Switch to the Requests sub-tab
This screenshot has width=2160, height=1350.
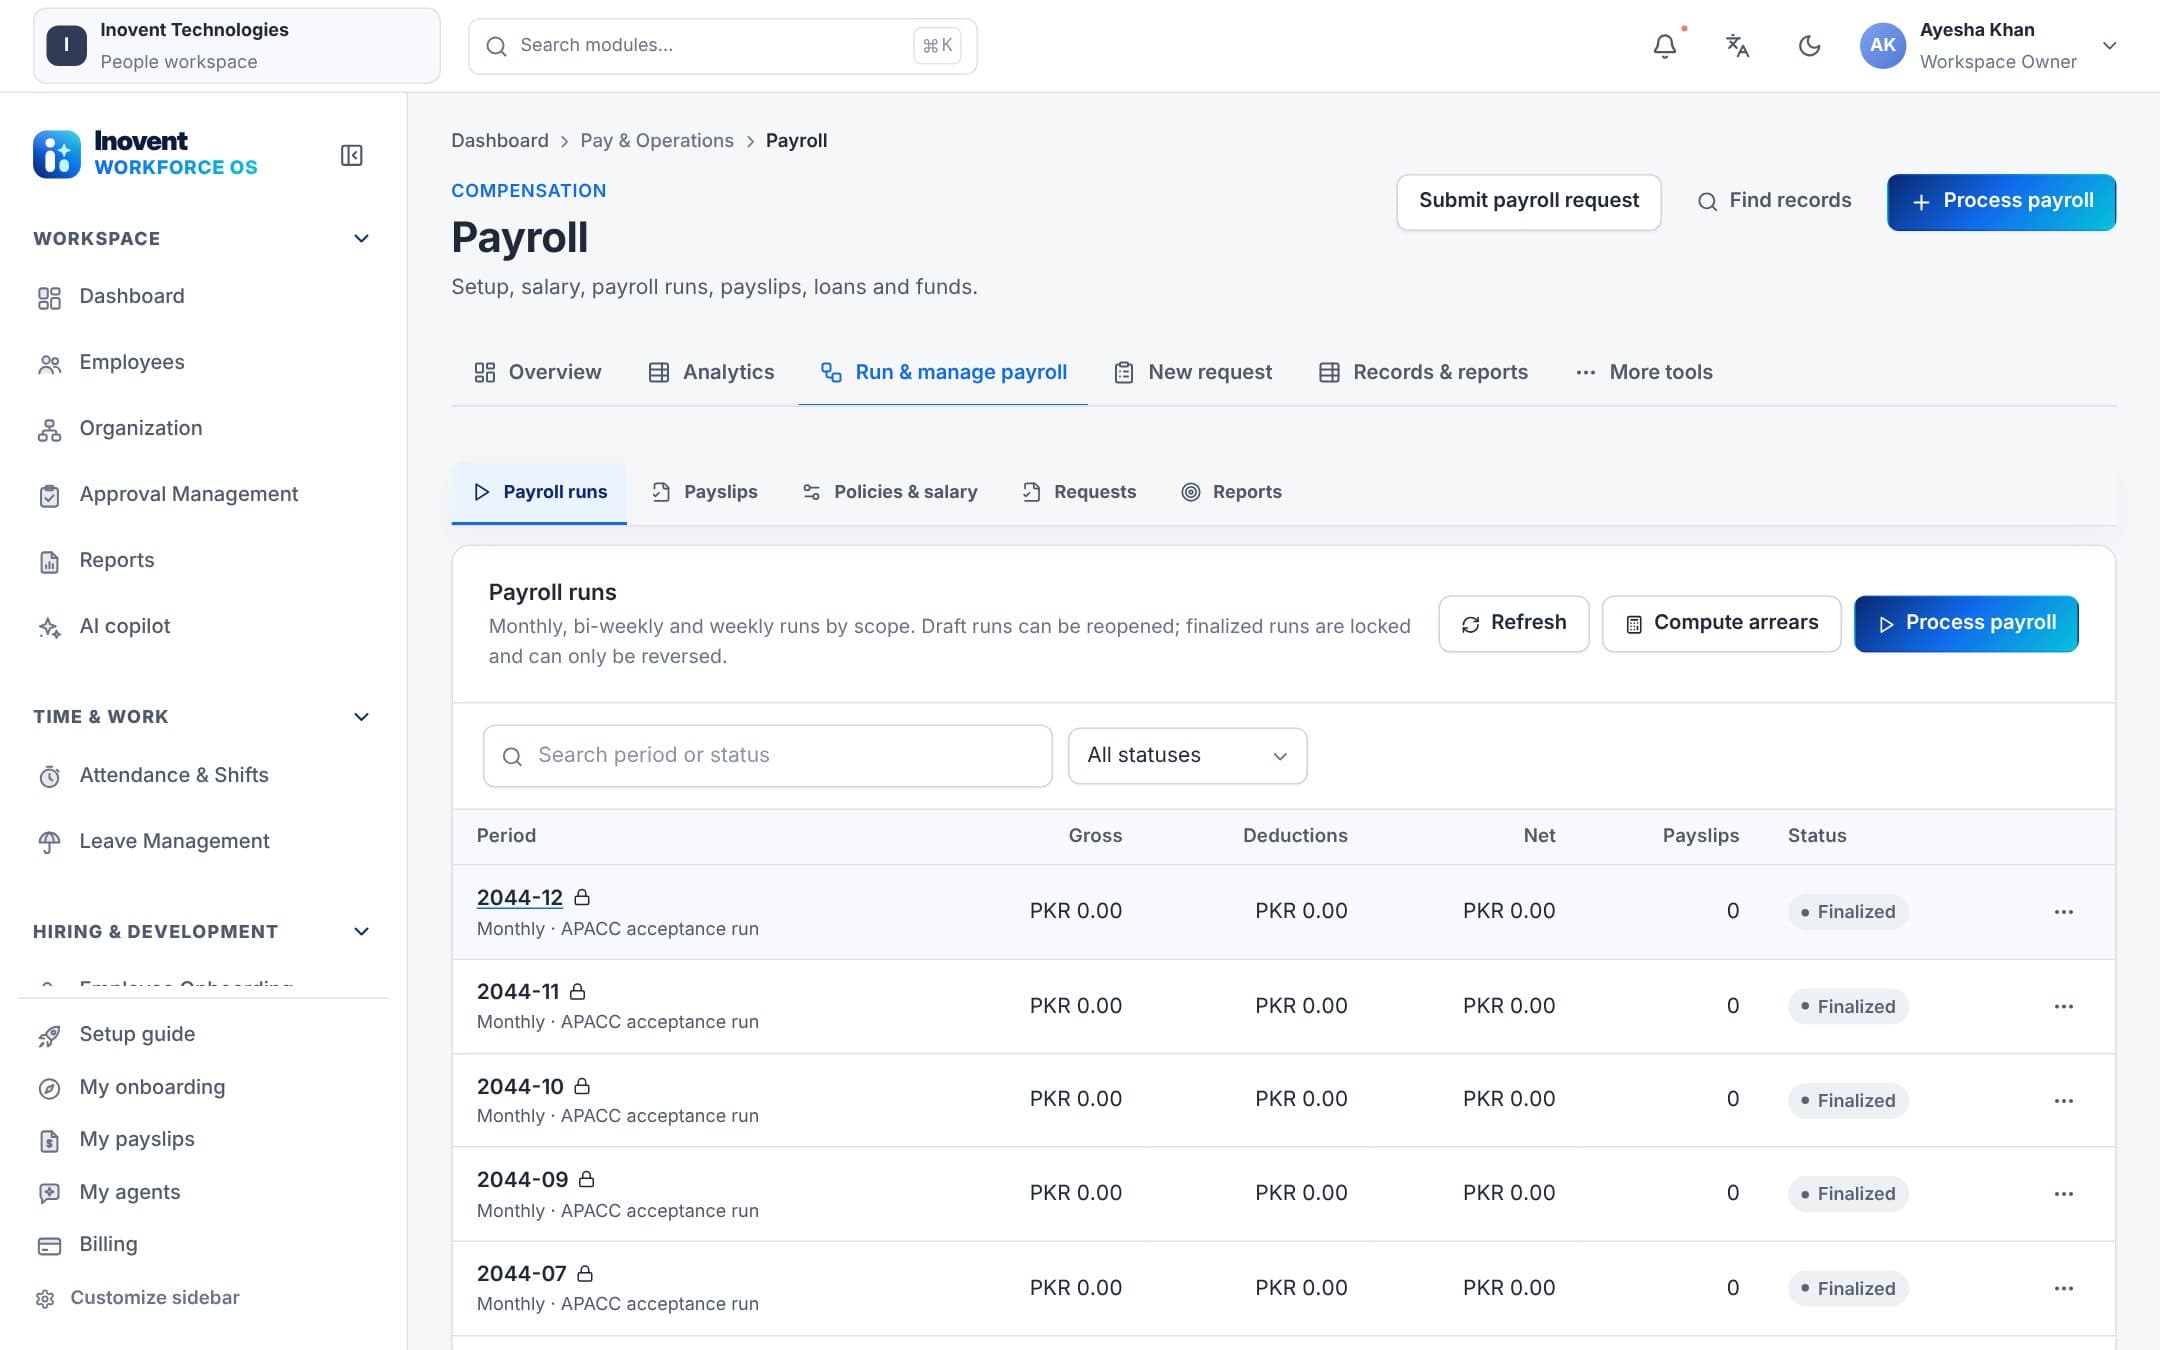click(1079, 493)
